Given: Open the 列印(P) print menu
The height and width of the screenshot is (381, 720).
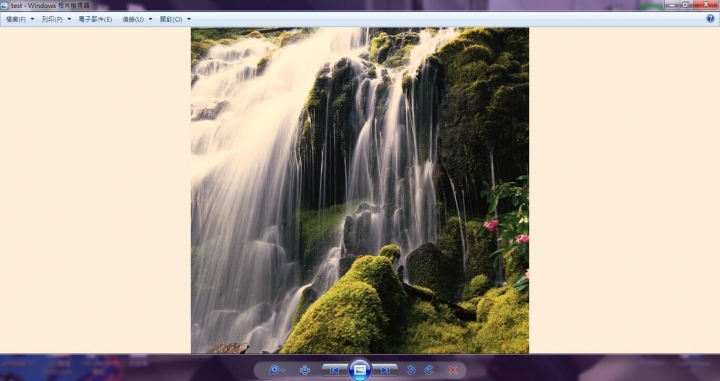Looking at the screenshot, I should point(56,19).
